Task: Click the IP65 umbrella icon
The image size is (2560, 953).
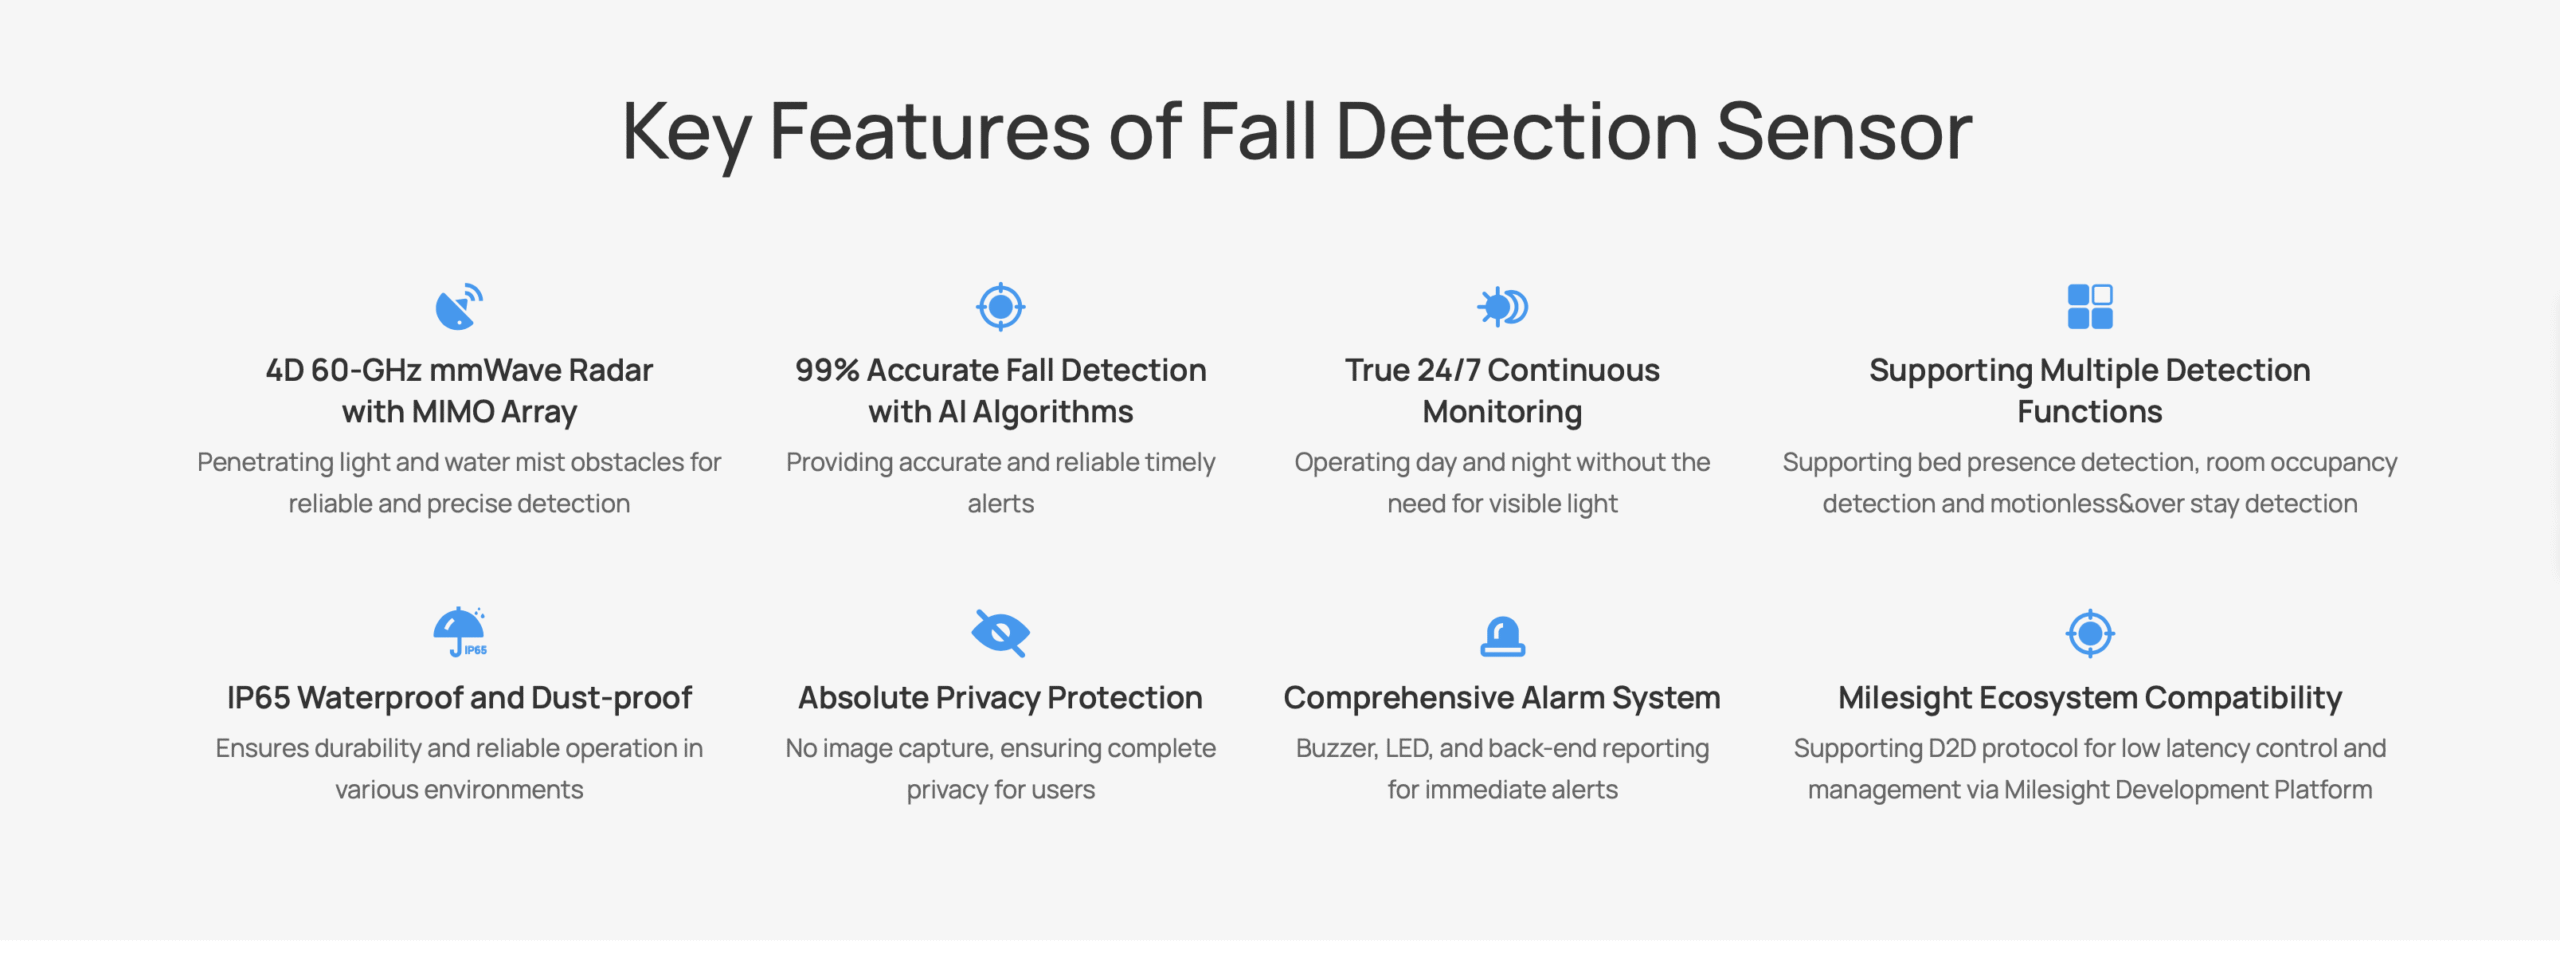Action: click(459, 632)
